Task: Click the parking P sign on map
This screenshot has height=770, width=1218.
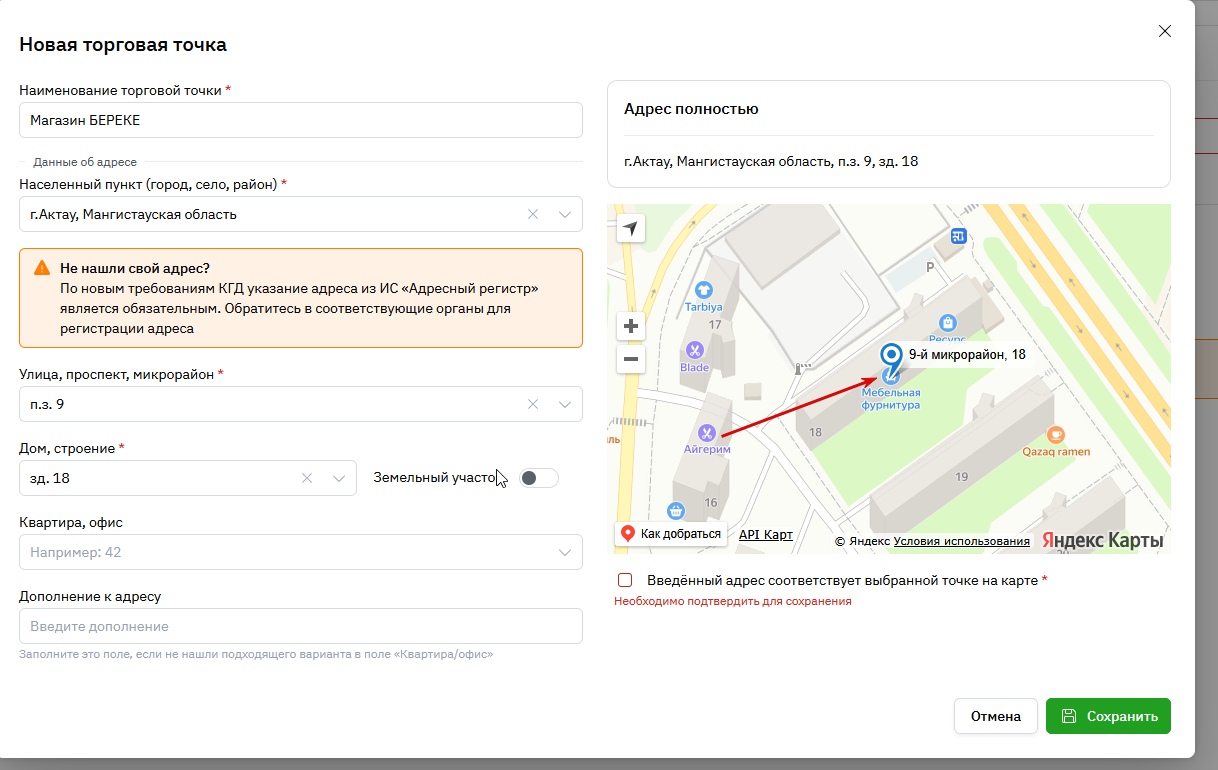Action: pyautogui.click(x=930, y=267)
